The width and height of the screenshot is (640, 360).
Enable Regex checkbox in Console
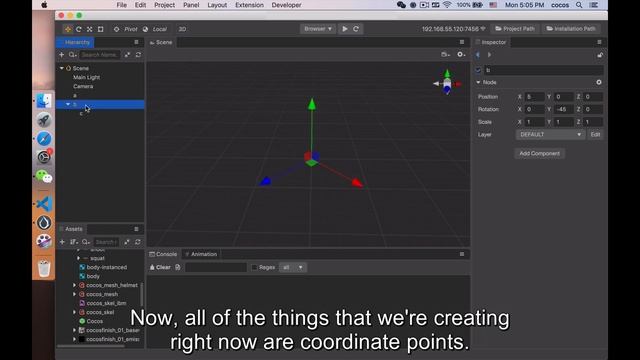254,267
